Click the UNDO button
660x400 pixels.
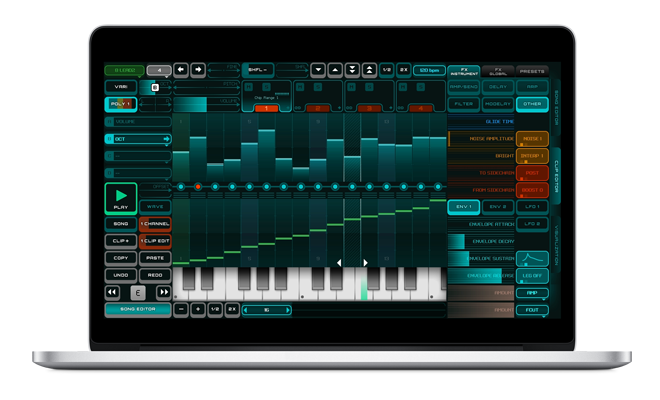coord(121,275)
